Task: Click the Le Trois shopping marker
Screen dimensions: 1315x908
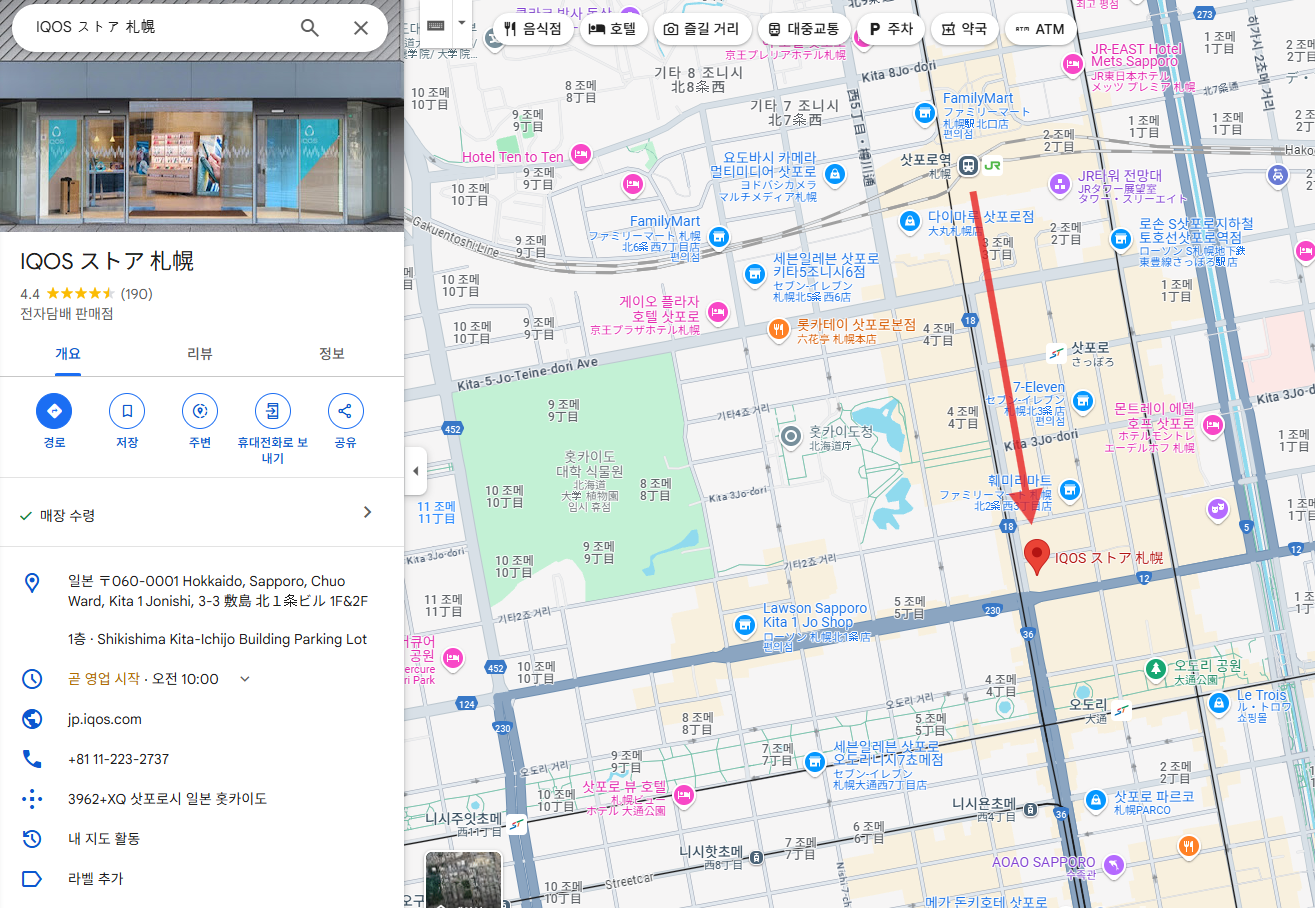Action: [1218, 704]
